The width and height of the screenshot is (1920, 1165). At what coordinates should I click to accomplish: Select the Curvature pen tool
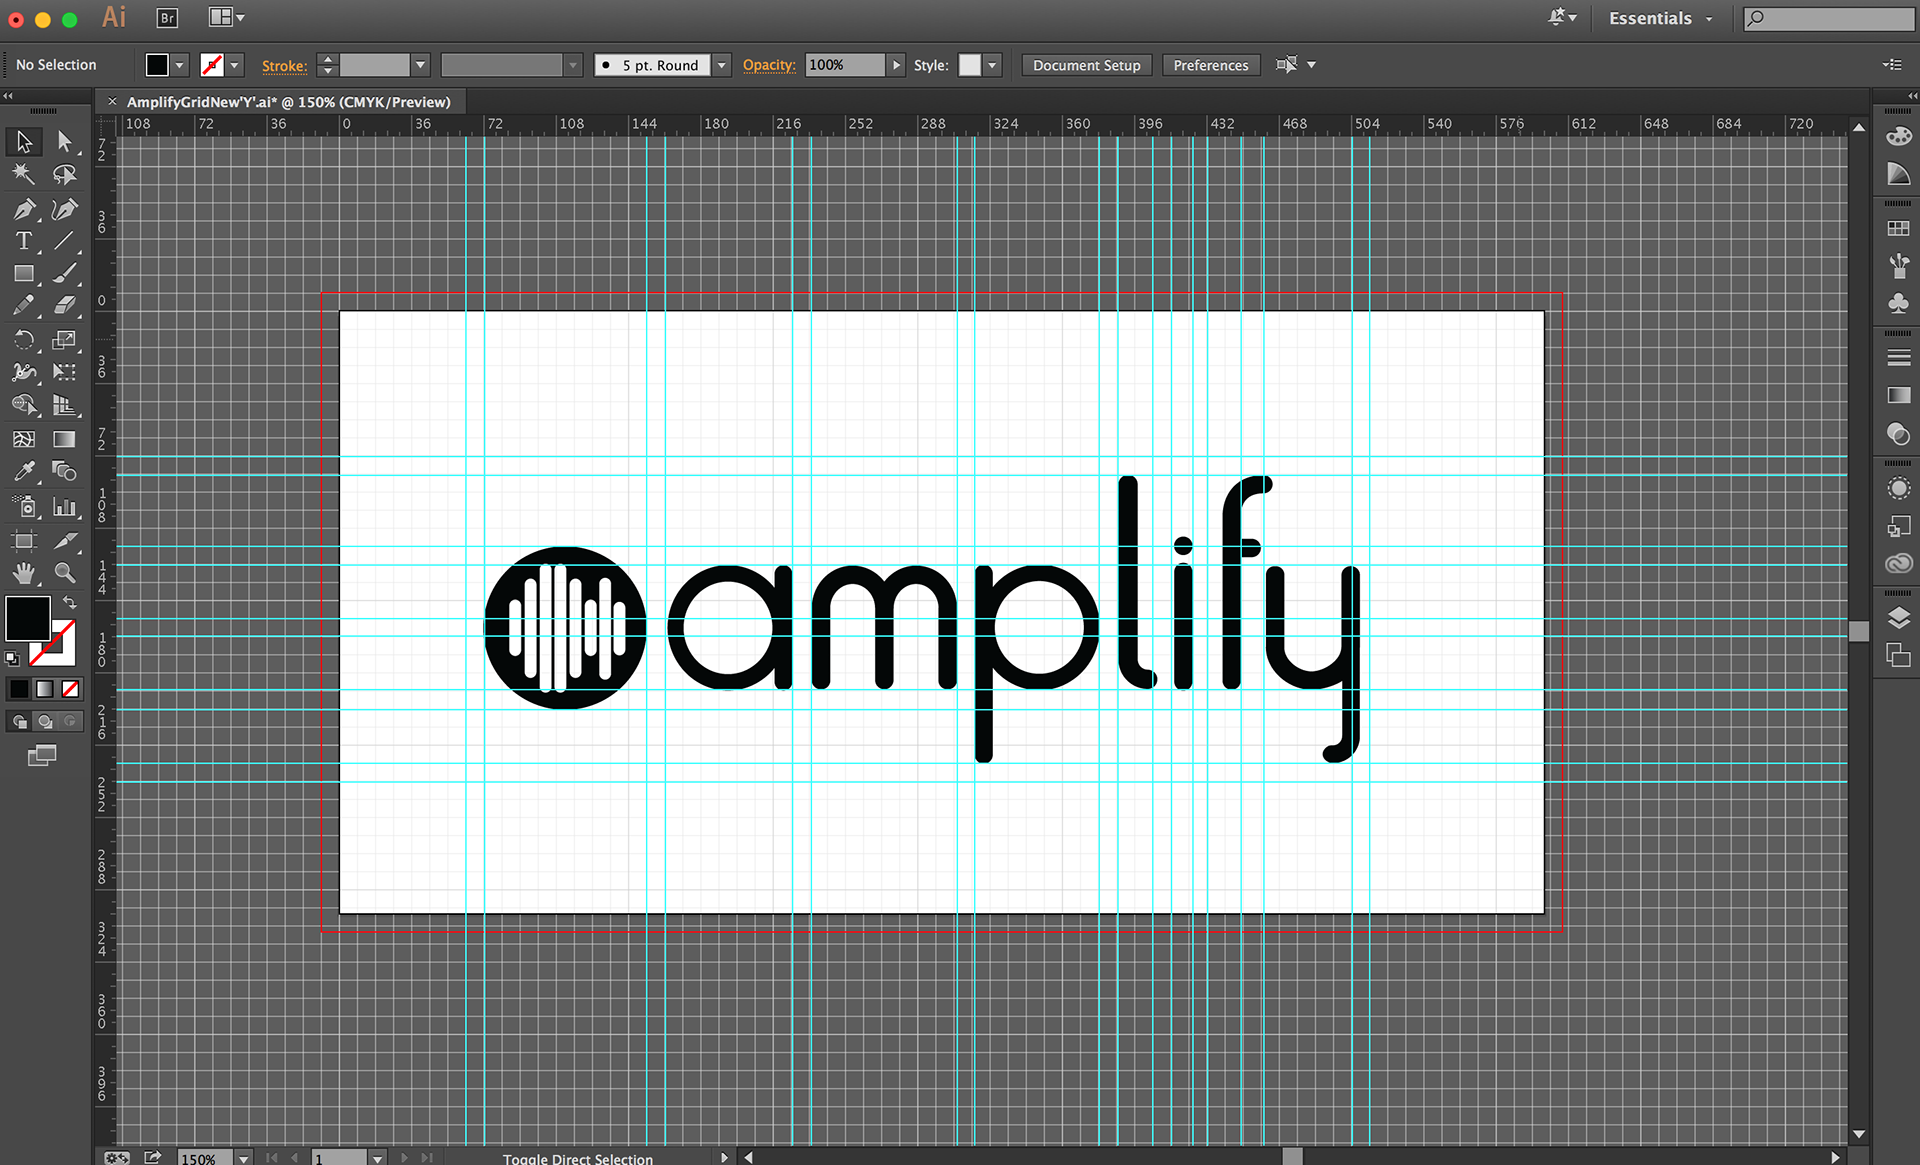point(65,209)
